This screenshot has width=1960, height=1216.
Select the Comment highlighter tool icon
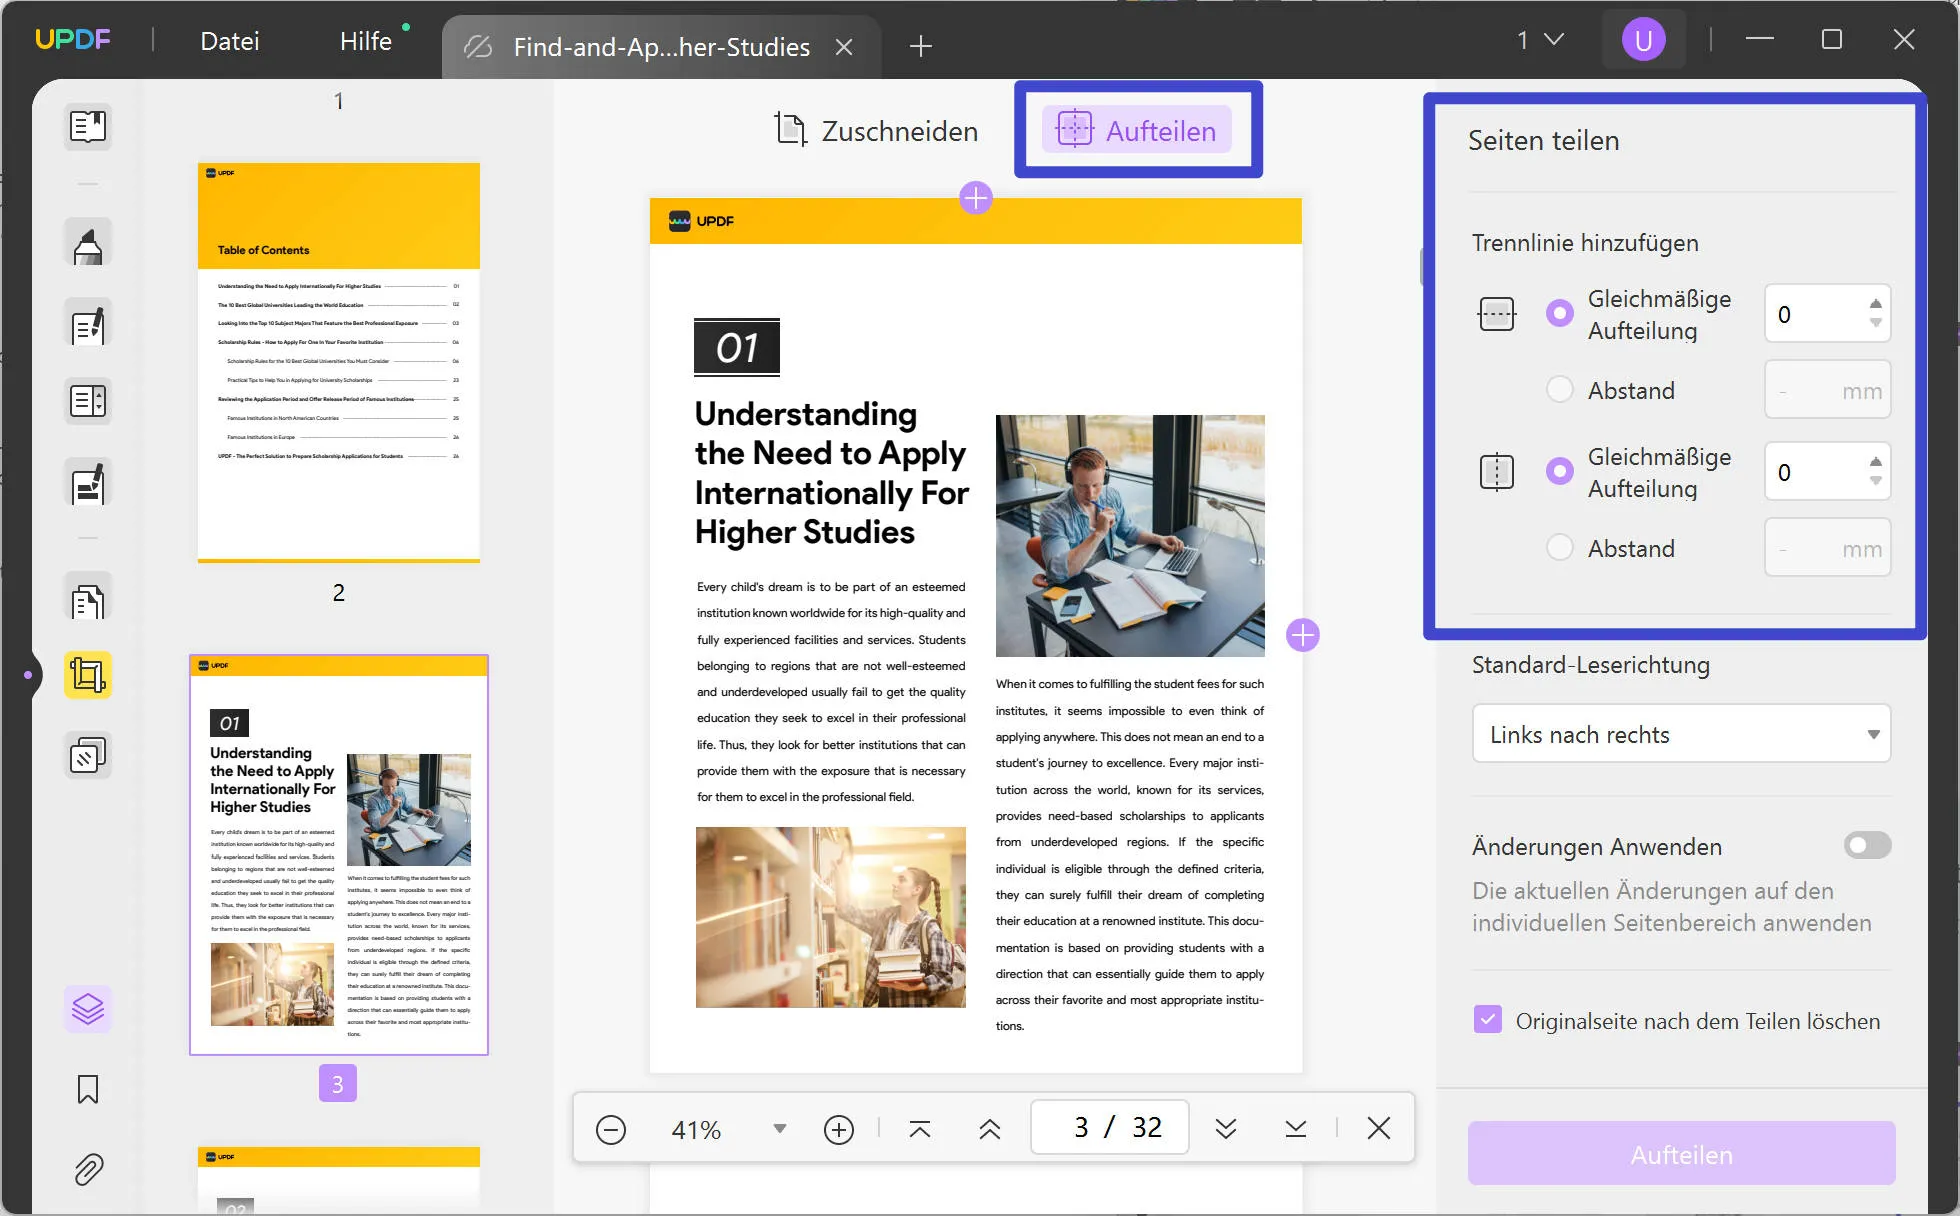tap(88, 243)
